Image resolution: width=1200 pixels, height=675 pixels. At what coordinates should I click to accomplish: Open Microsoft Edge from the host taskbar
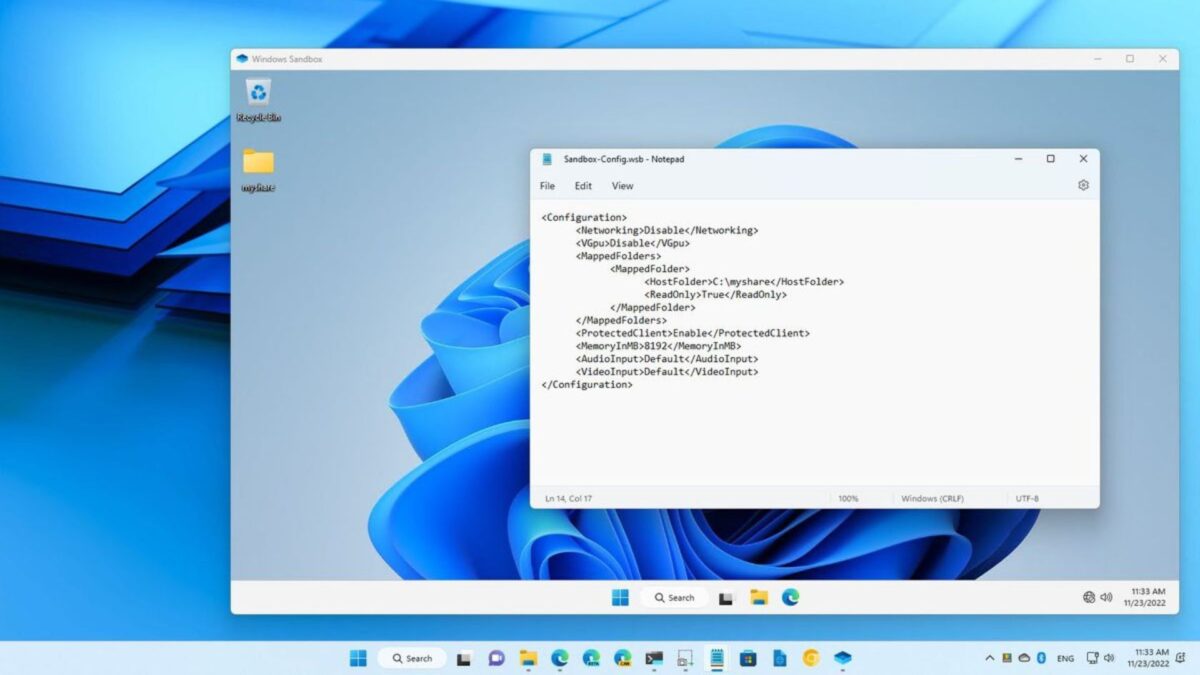(x=559, y=658)
